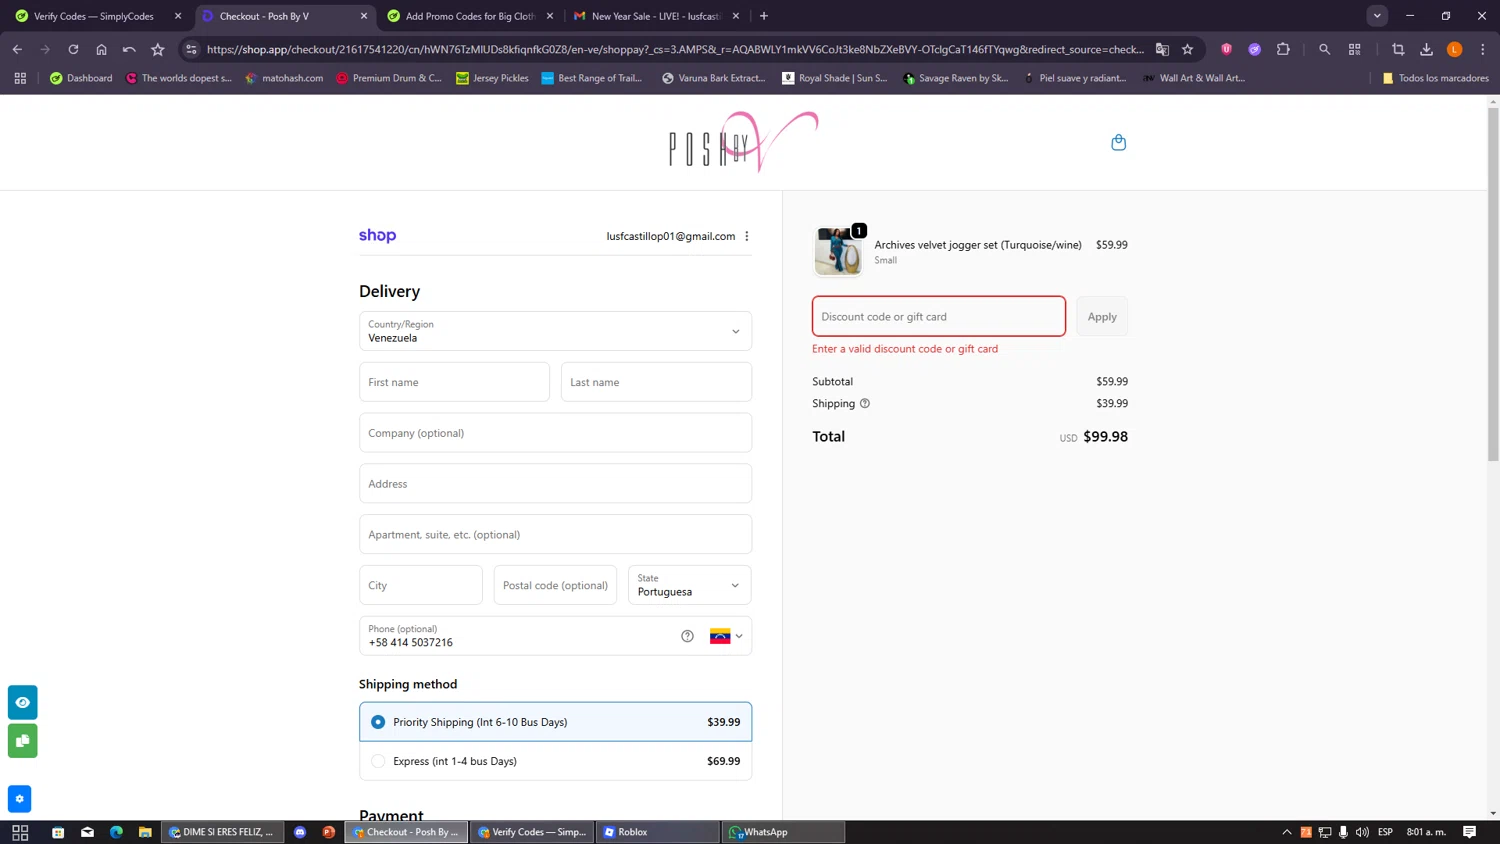Bookmark this page with the address bar star
The image size is (1500, 844).
coord(1187,49)
